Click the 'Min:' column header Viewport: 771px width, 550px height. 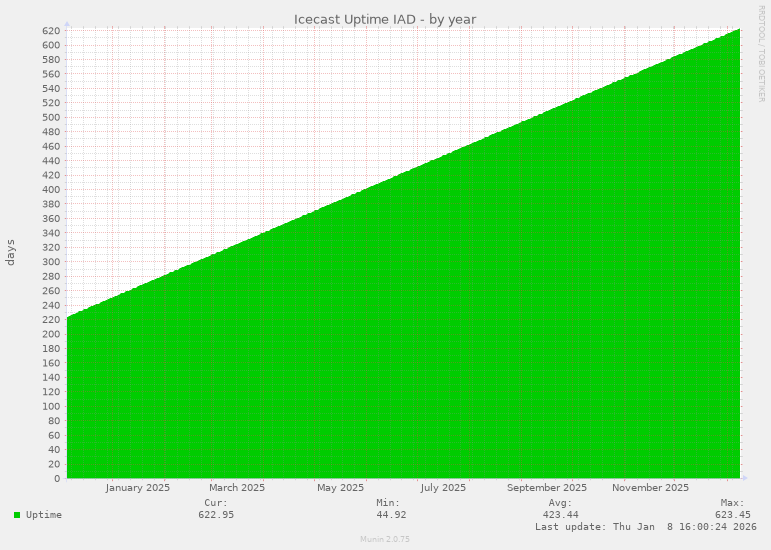click(388, 503)
